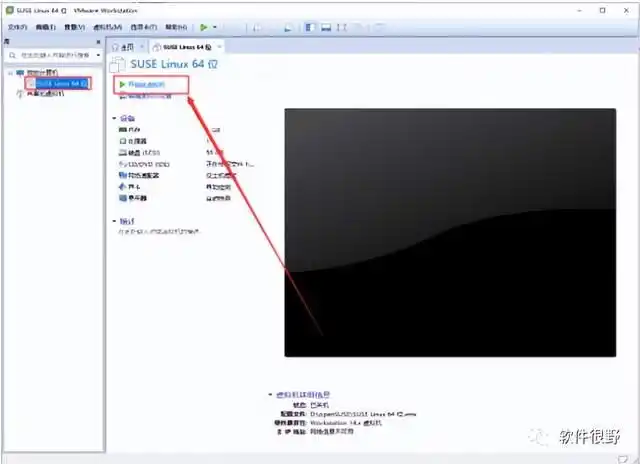This screenshot has height=464, width=640.
Task: Click the hard disk (SCSI) device icon
Action: click(x=122, y=153)
